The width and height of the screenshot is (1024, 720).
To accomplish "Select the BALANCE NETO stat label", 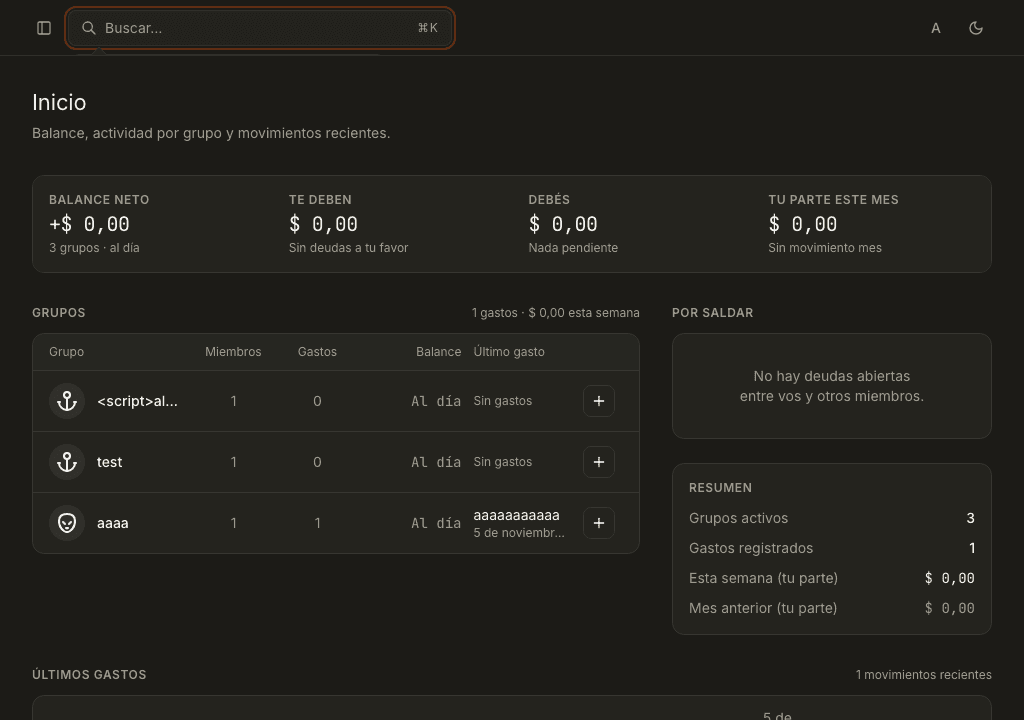I will [x=99, y=200].
